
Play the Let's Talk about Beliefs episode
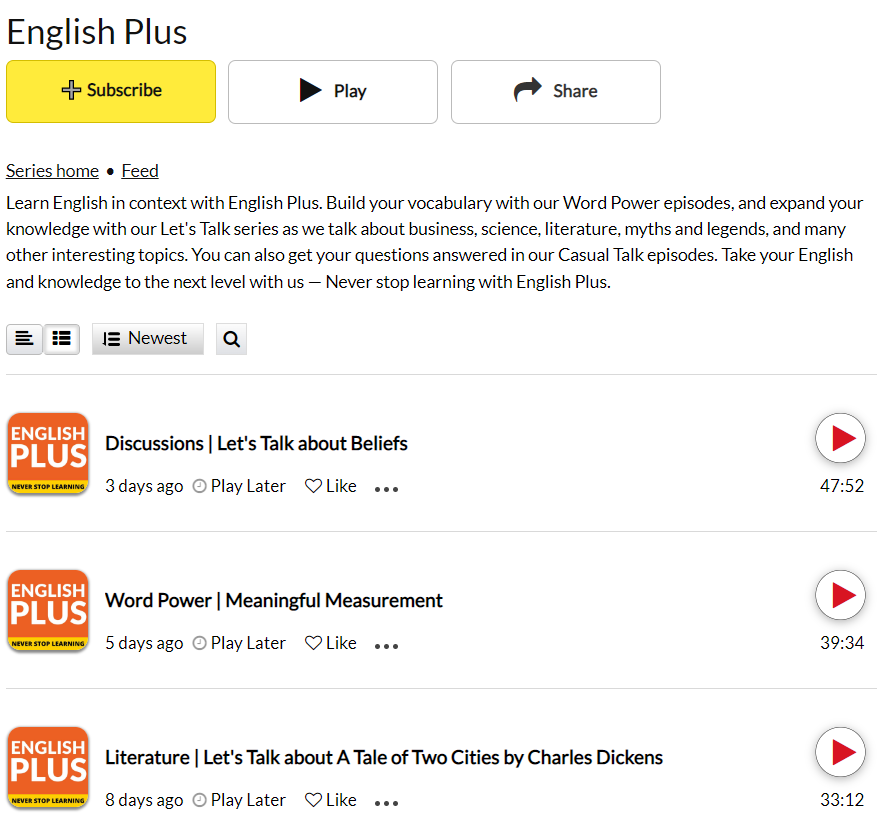840,438
